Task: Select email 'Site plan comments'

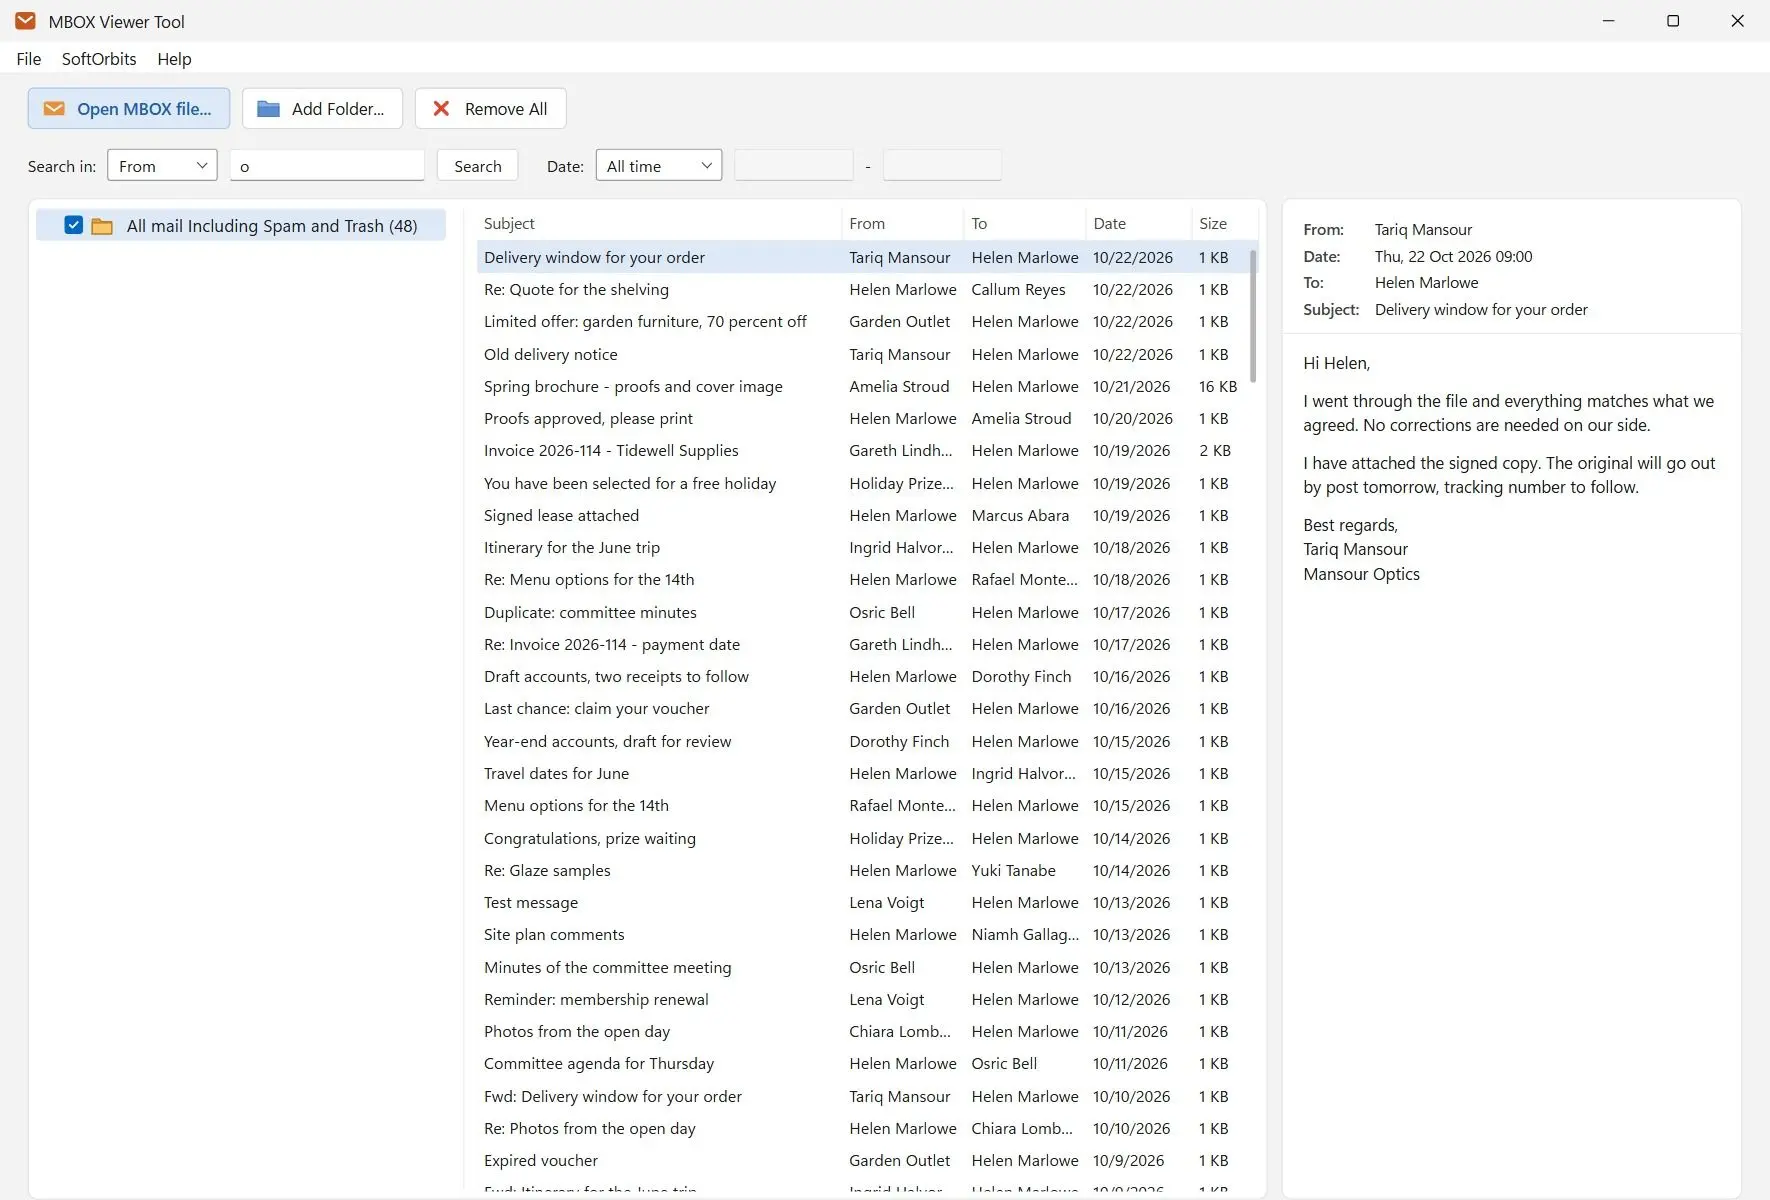Action: pos(862,934)
